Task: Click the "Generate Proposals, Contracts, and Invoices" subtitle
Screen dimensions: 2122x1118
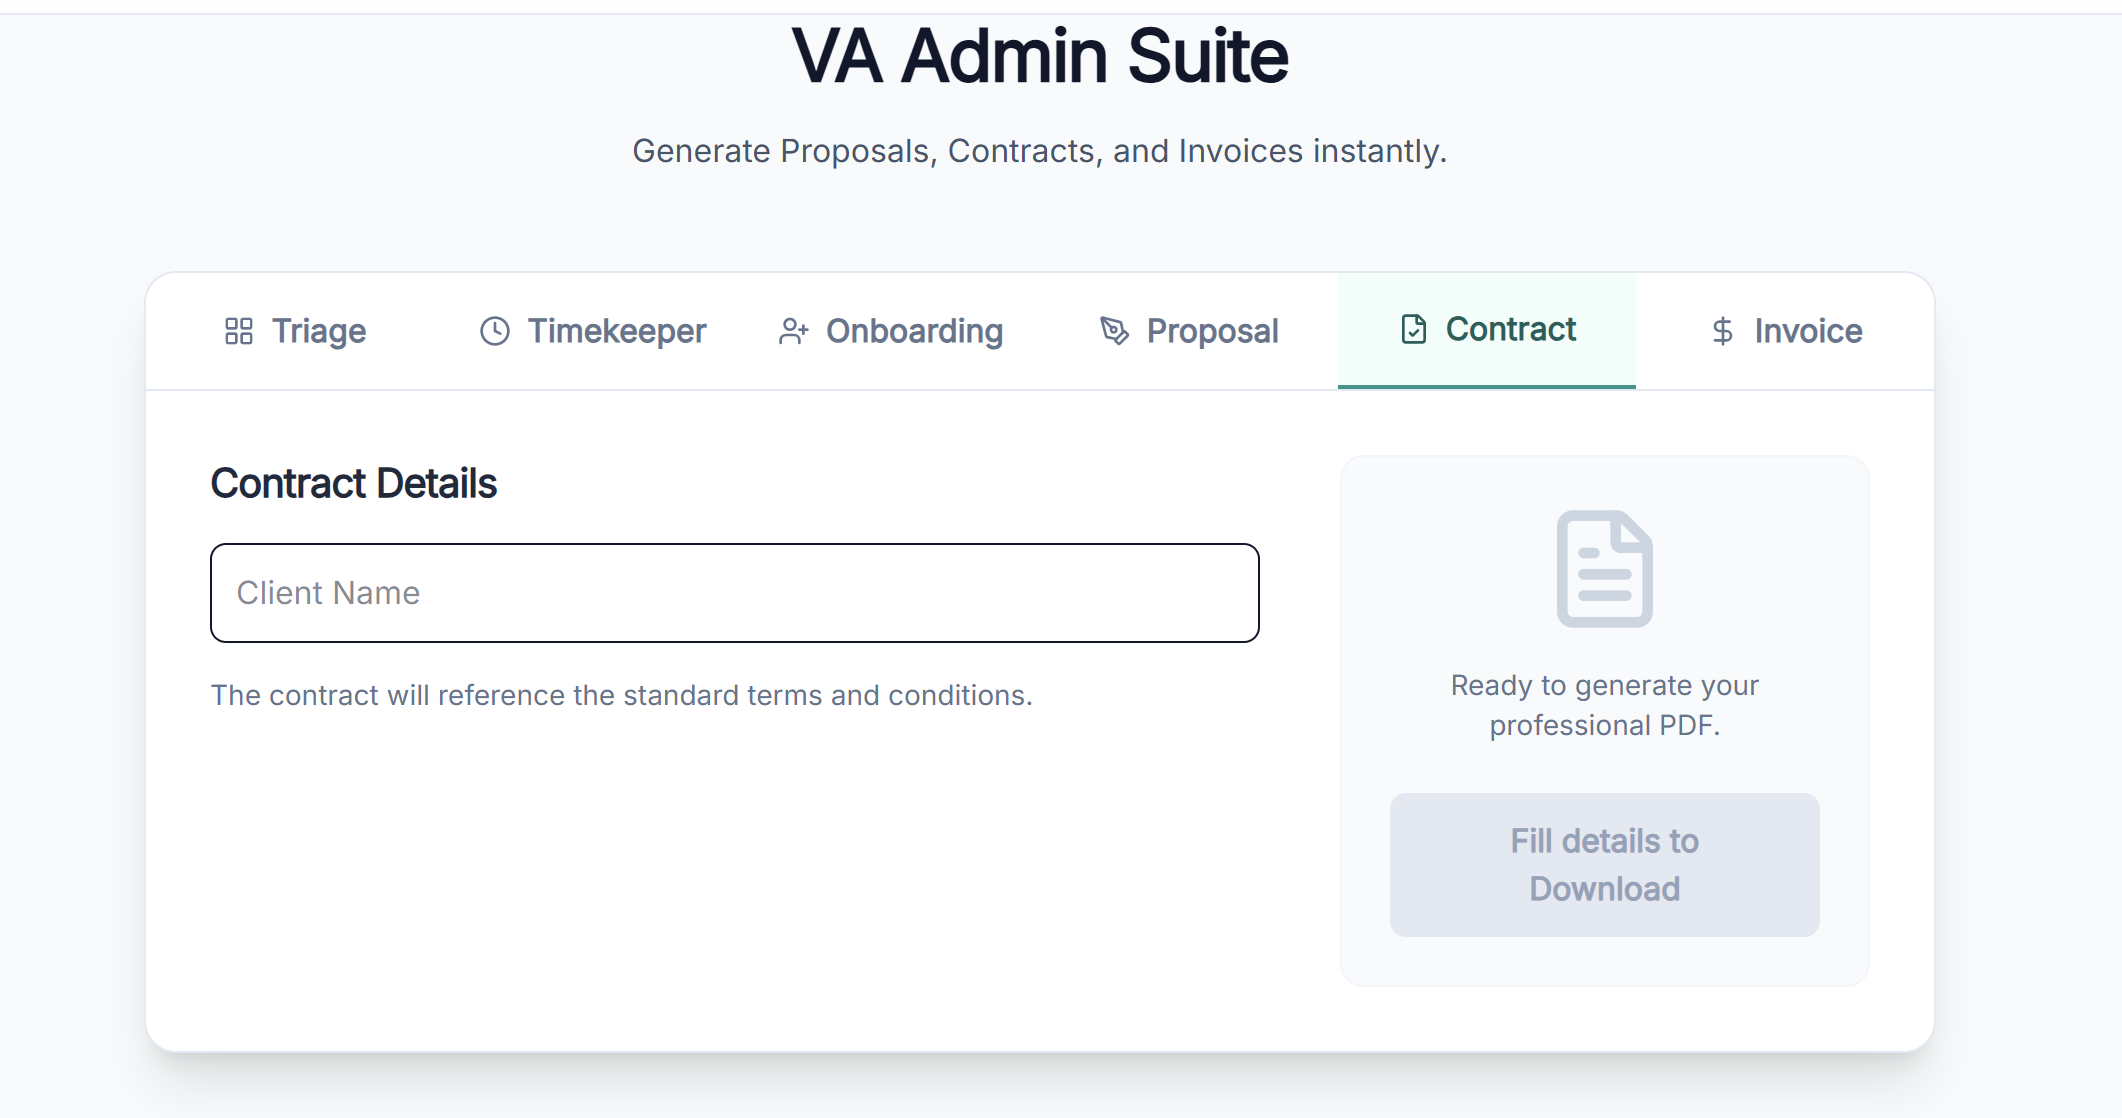Action: coord(1040,151)
